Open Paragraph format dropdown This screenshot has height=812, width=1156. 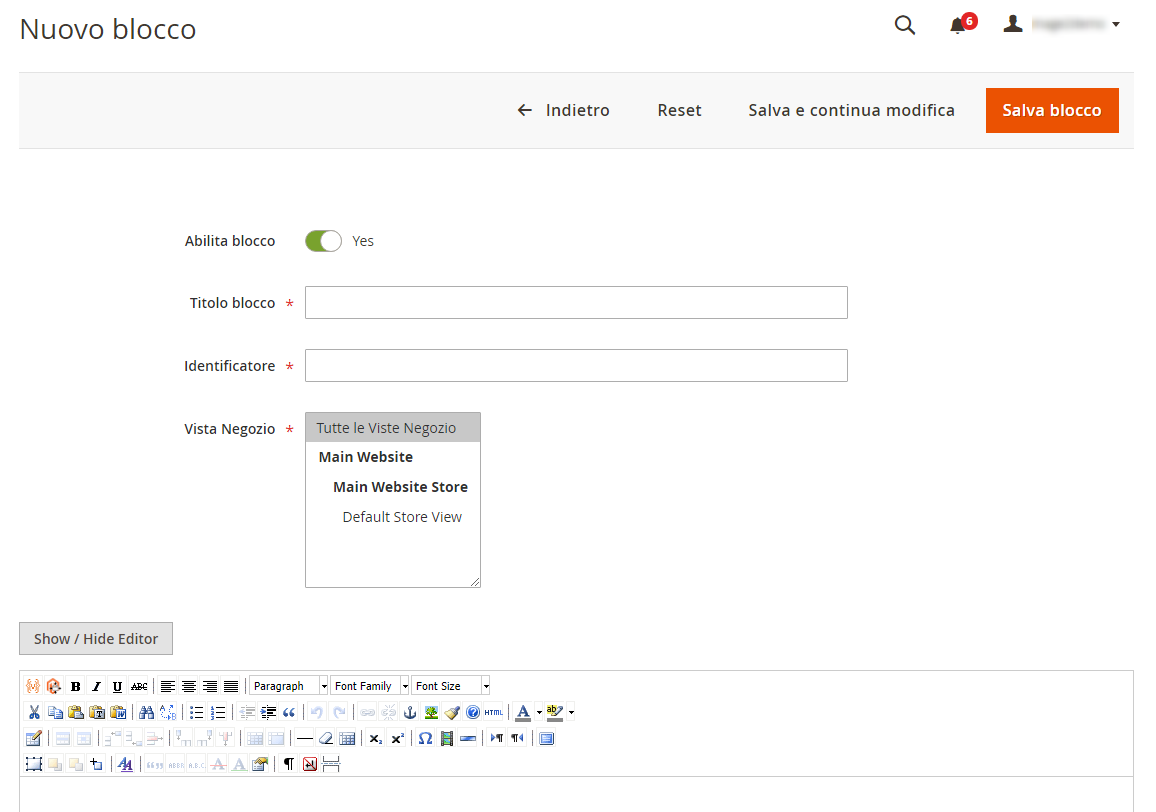pos(288,686)
